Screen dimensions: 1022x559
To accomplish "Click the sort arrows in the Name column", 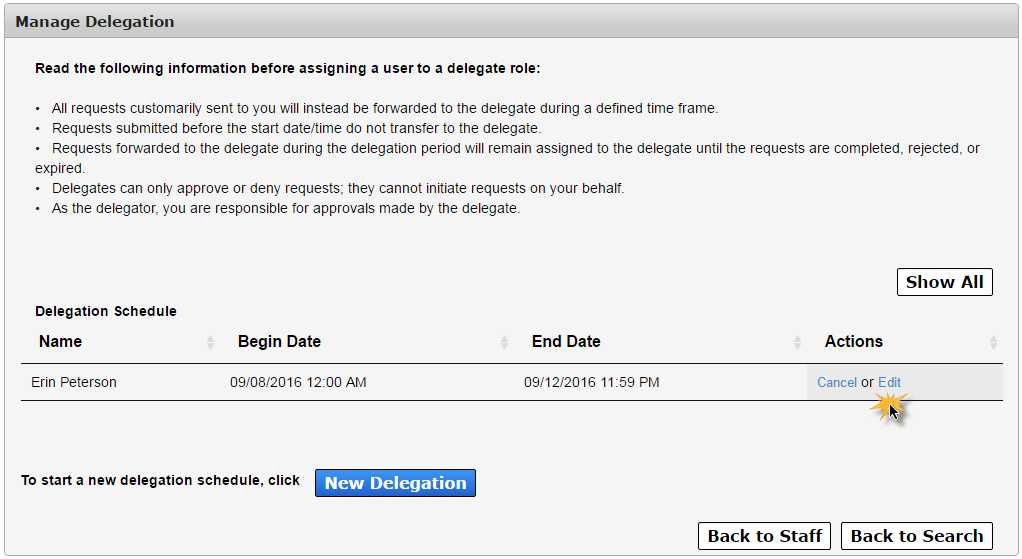I will click(x=210, y=342).
